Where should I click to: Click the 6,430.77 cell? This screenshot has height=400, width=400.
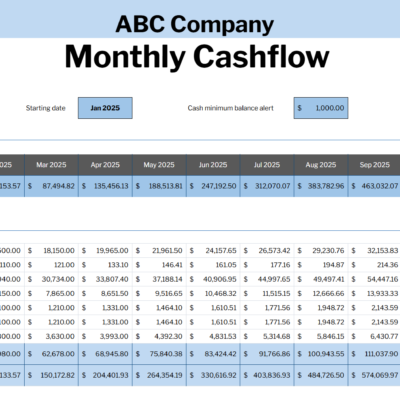click(374, 337)
